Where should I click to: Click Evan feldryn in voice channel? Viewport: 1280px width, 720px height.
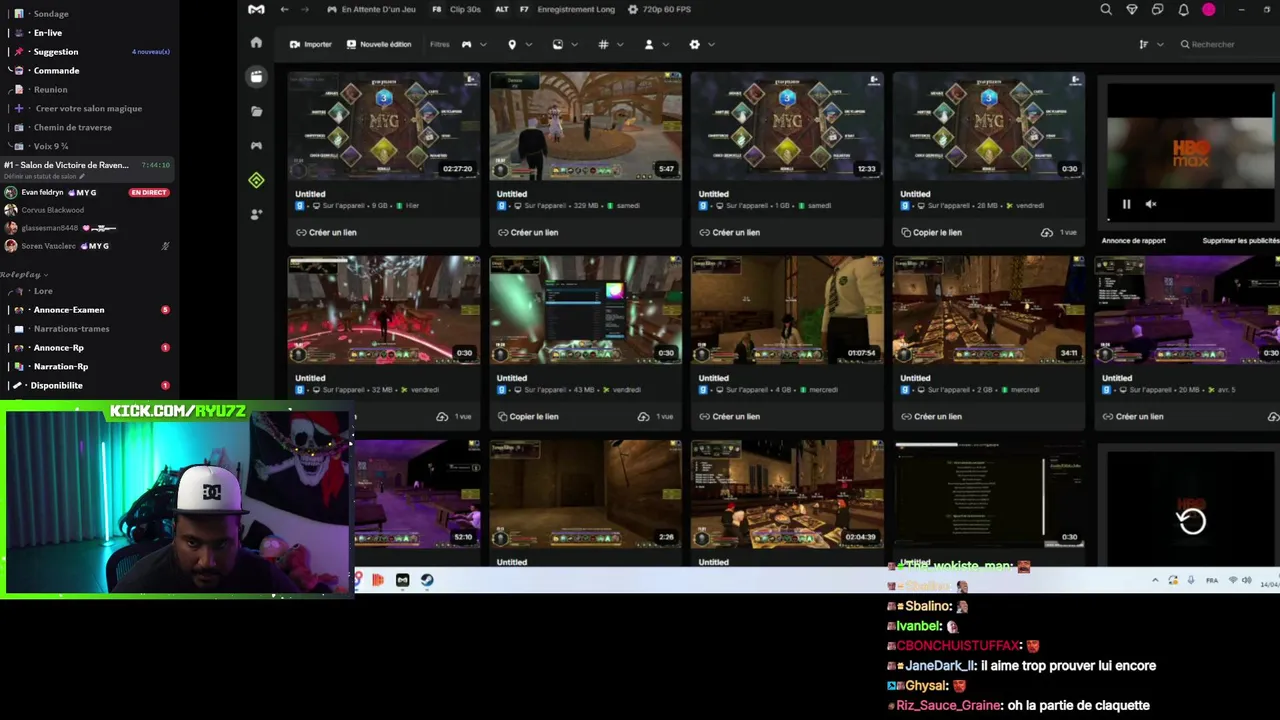[x=42, y=192]
